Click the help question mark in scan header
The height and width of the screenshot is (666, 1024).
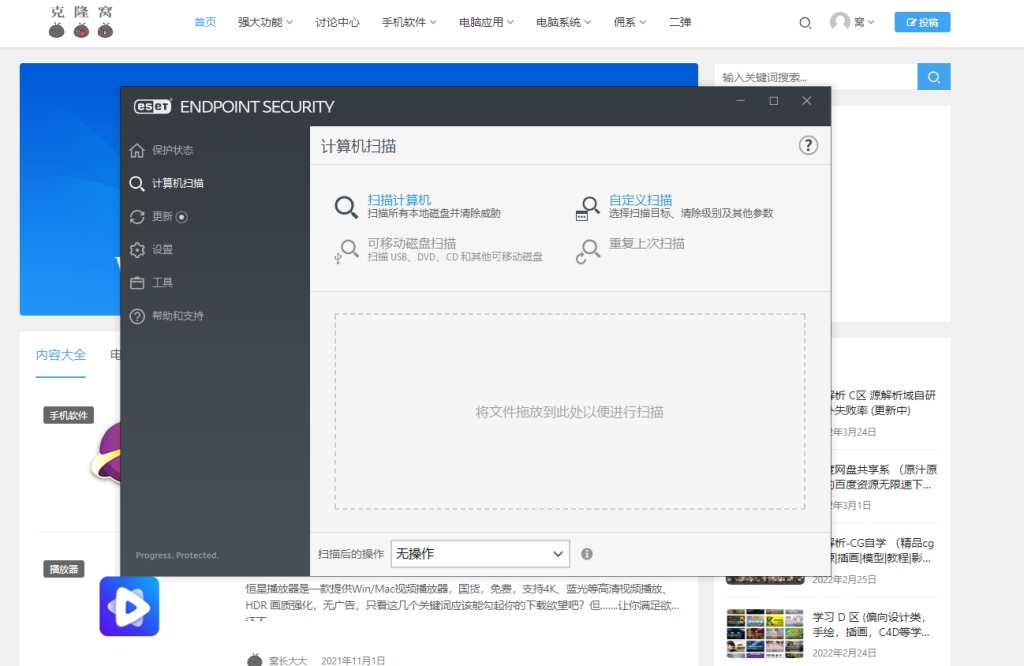808,145
